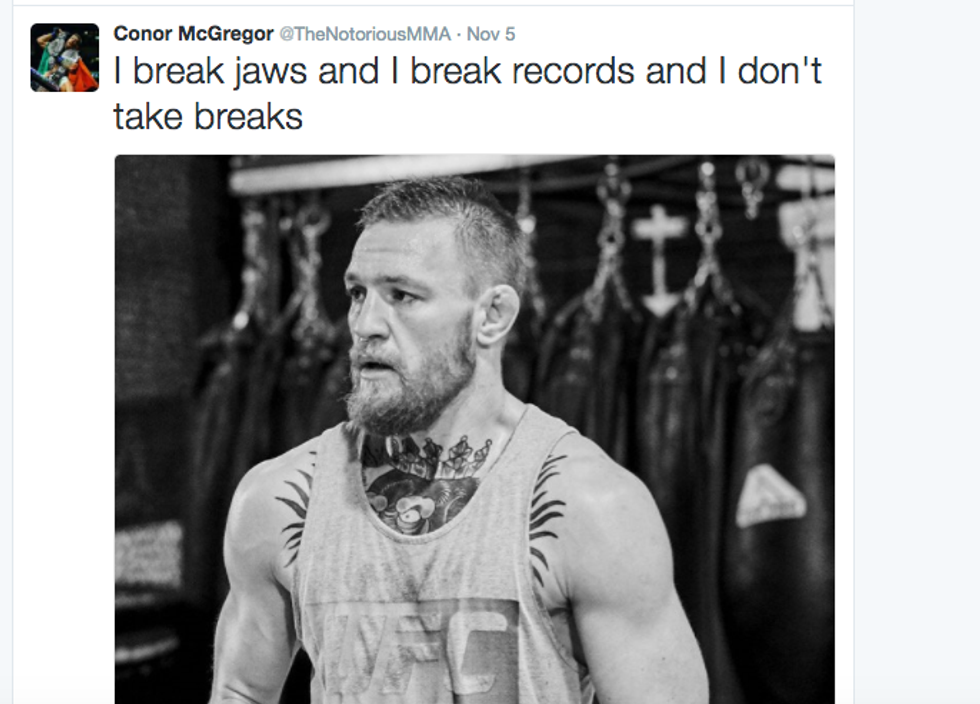Viewport: 980px width, 704px height.
Task: Open the tweet author's profile avatar
Action: coord(64,58)
